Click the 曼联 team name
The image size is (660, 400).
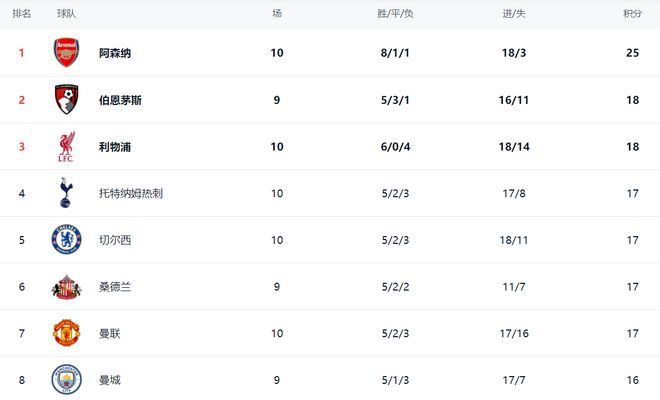(x=110, y=333)
